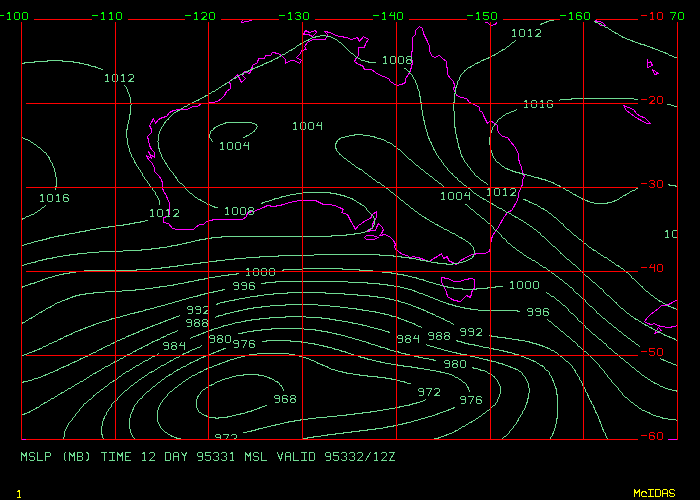Image resolution: width=700 pixels, height=500 pixels.
Task: Select the McIDAS label in bottom corner
Action: (x=655, y=493)
